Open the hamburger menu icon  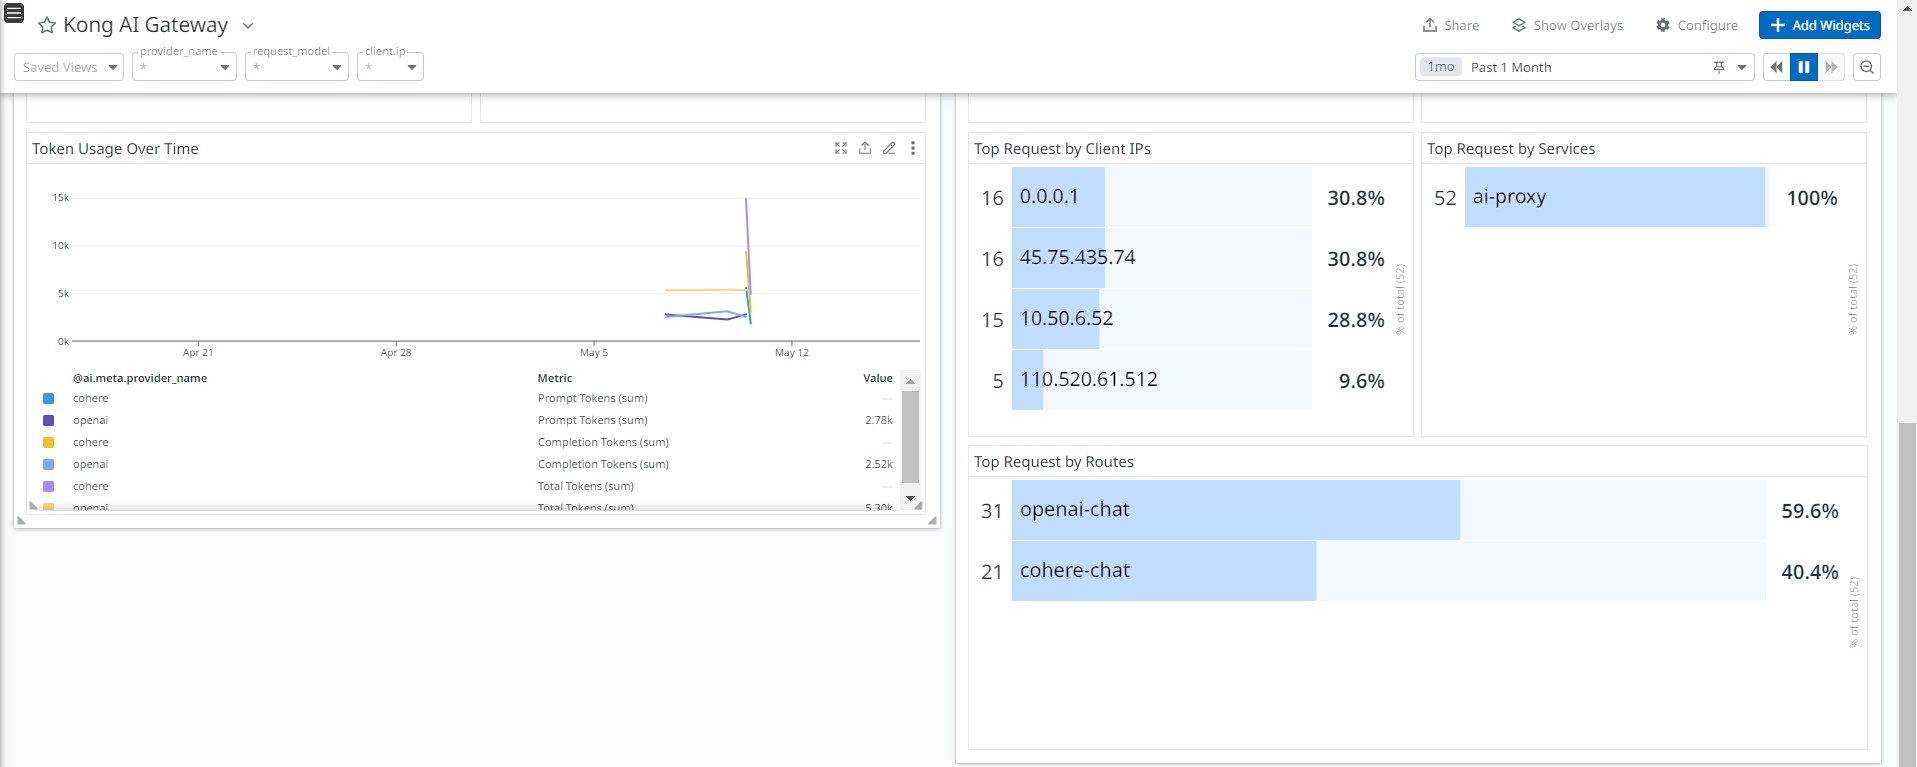tap(14, 13)
